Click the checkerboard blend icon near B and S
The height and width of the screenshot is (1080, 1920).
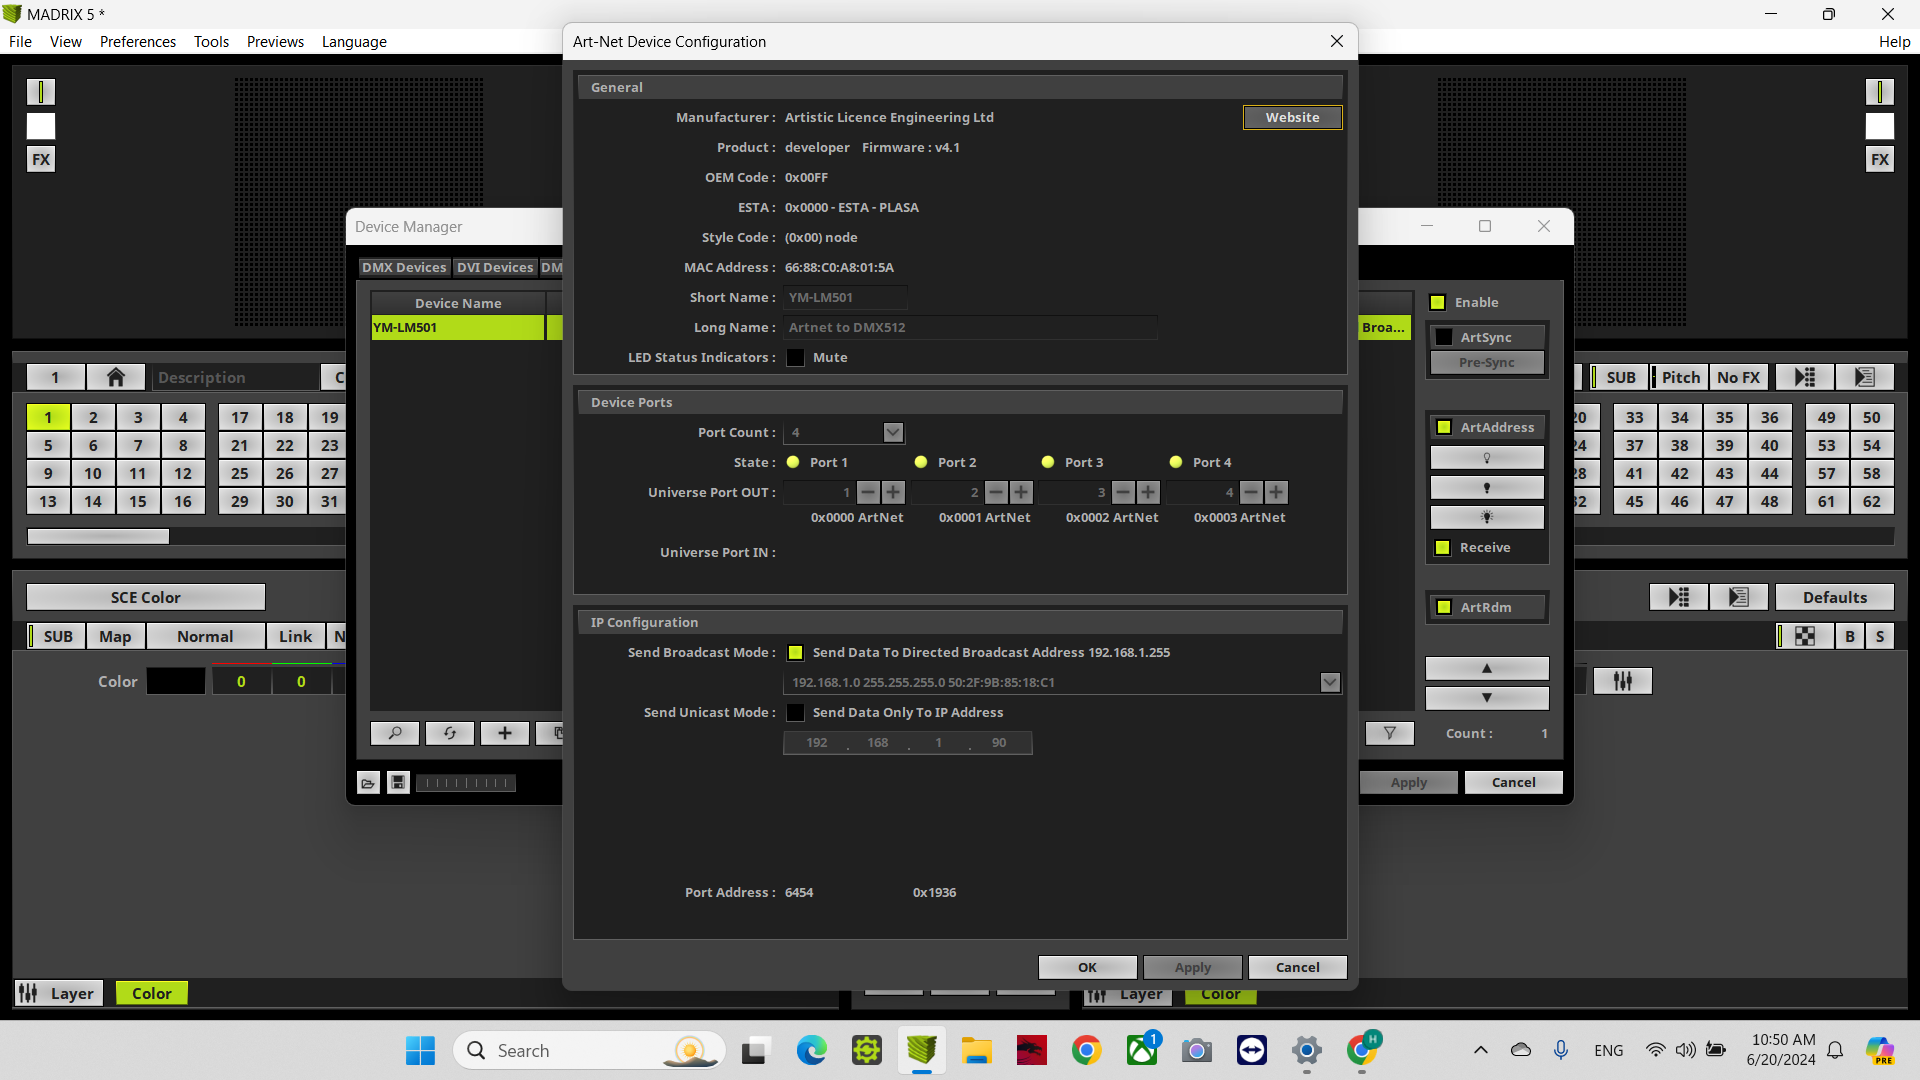1805,636
